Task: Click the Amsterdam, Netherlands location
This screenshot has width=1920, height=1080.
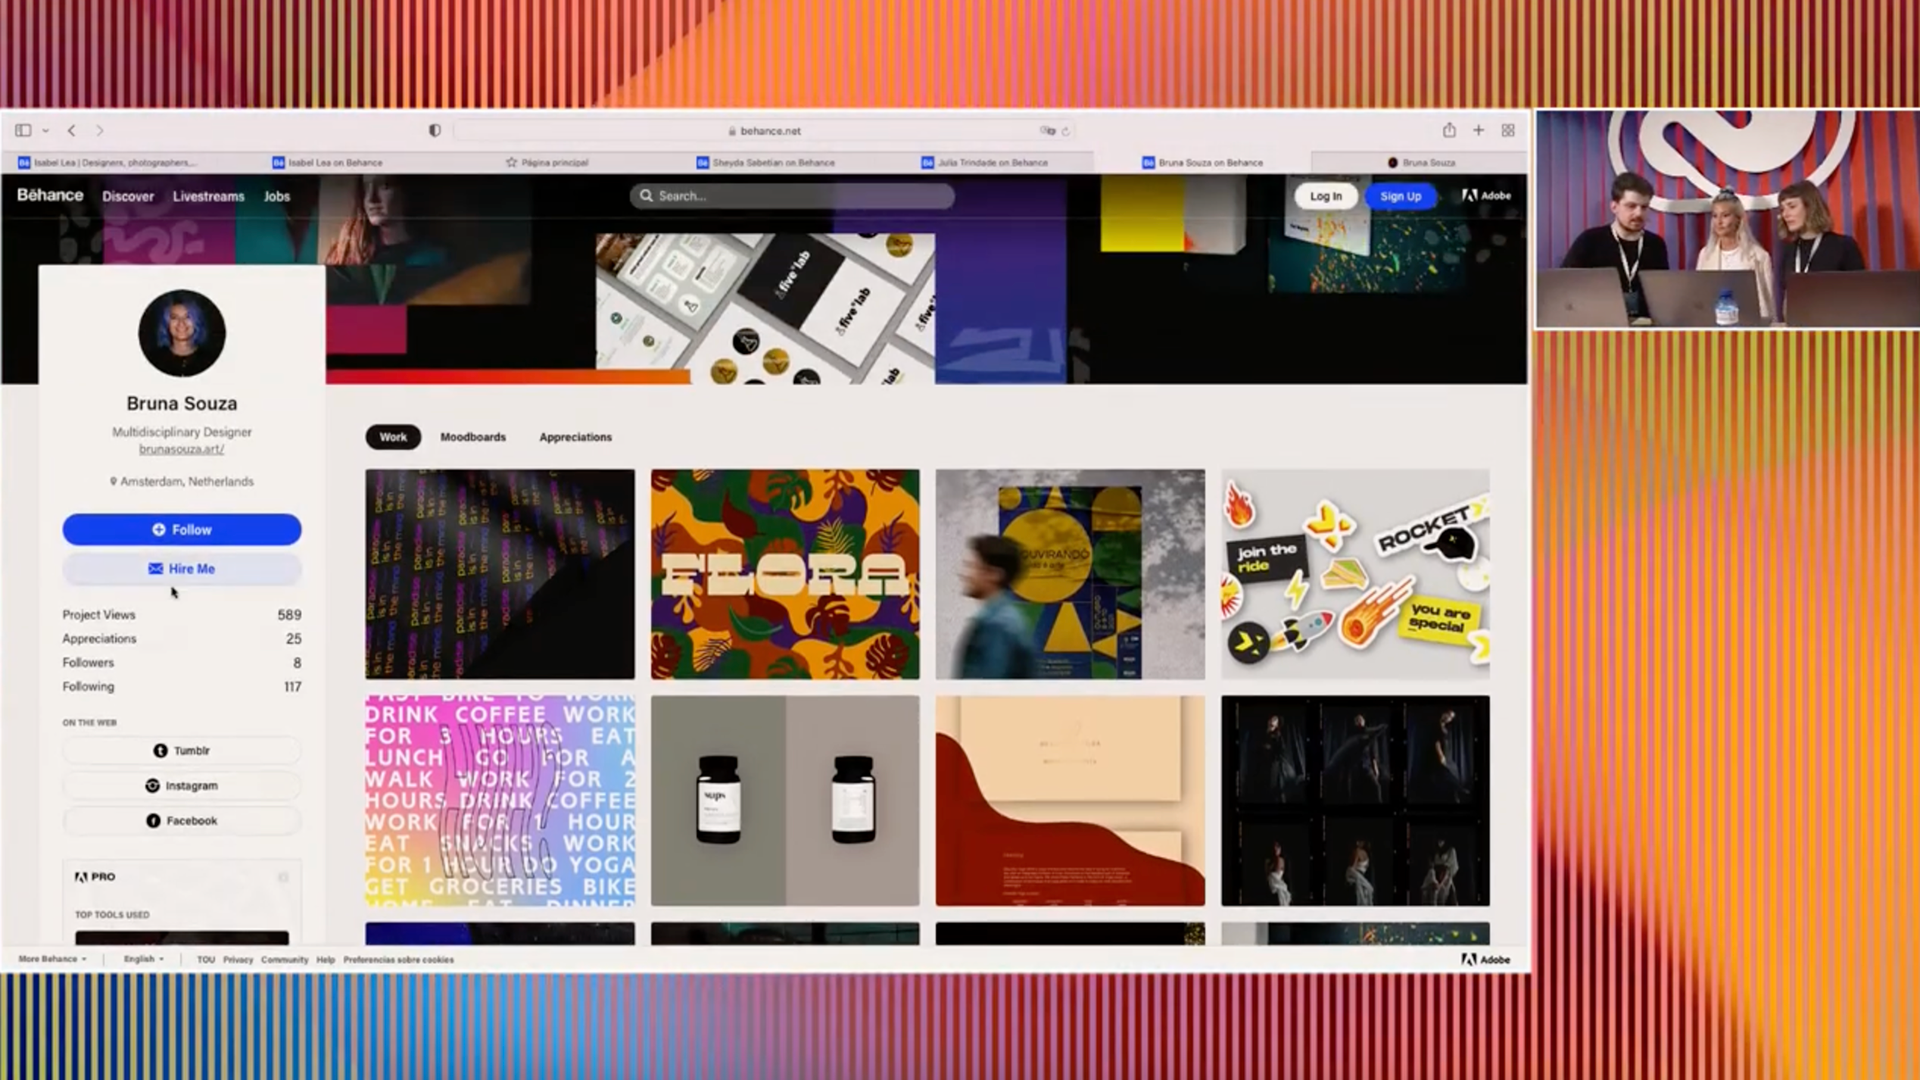Action: click(182, 481)
